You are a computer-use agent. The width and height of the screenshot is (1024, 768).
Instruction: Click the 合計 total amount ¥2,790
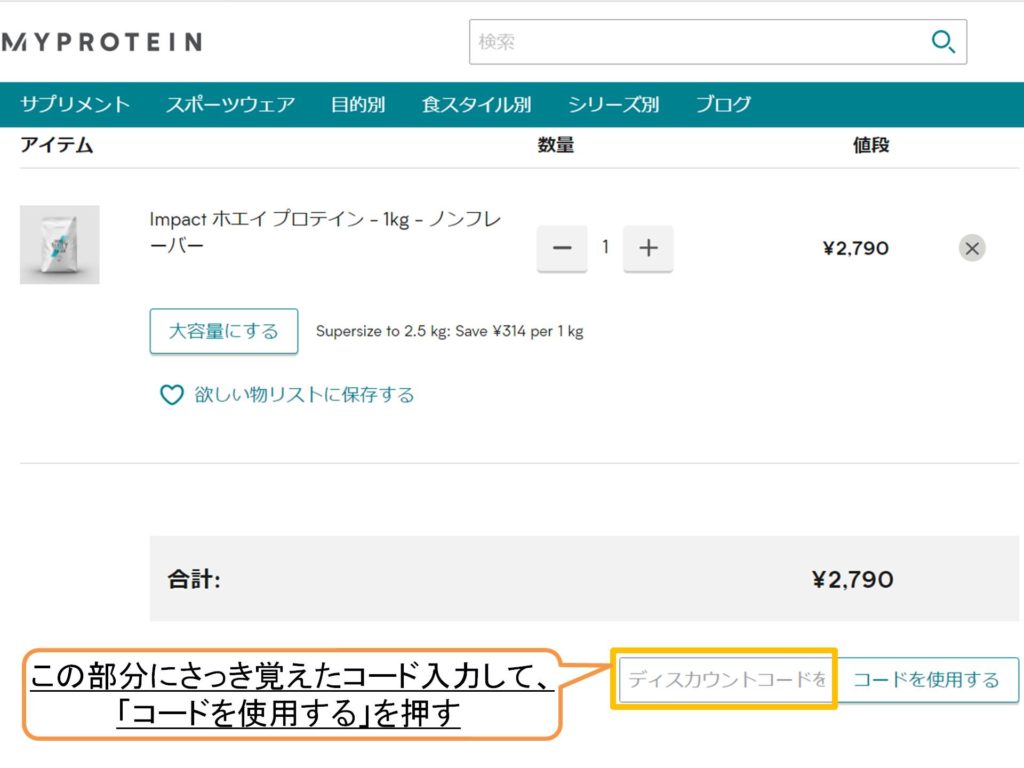point(852,579)
